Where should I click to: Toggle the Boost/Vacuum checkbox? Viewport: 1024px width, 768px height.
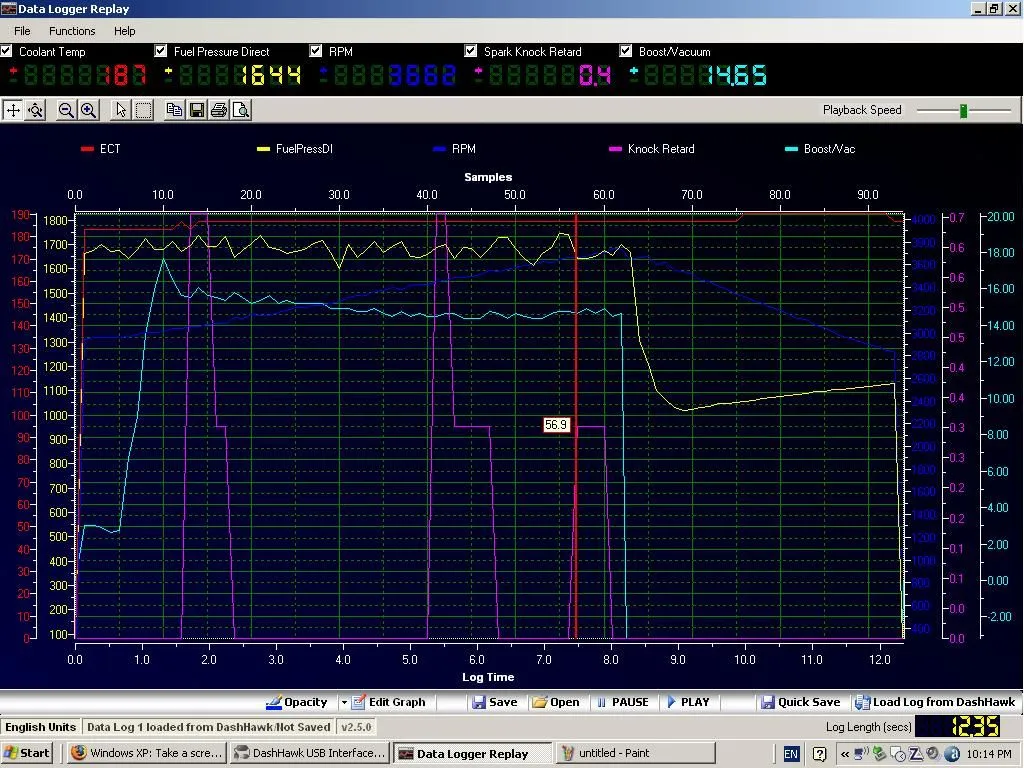pyautogui.click(x=626, y=51)
